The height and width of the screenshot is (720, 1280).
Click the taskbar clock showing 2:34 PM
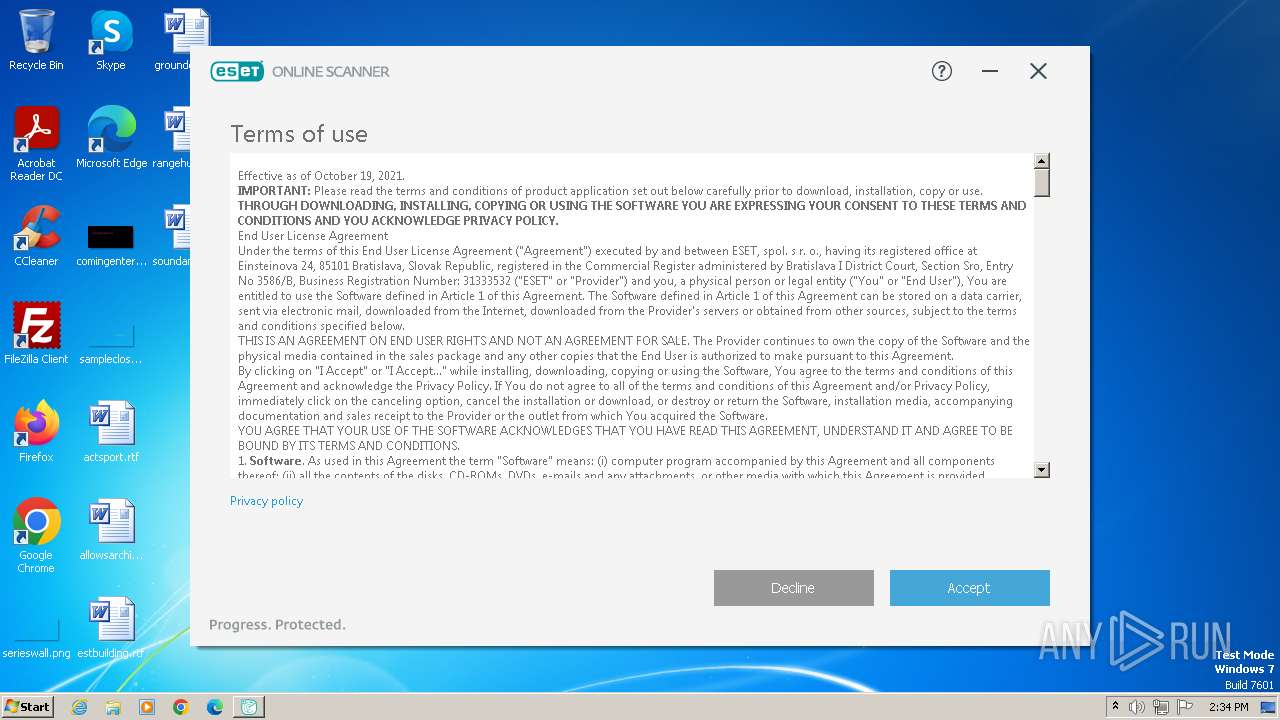pyautogui.click(x=1229, y=707)
